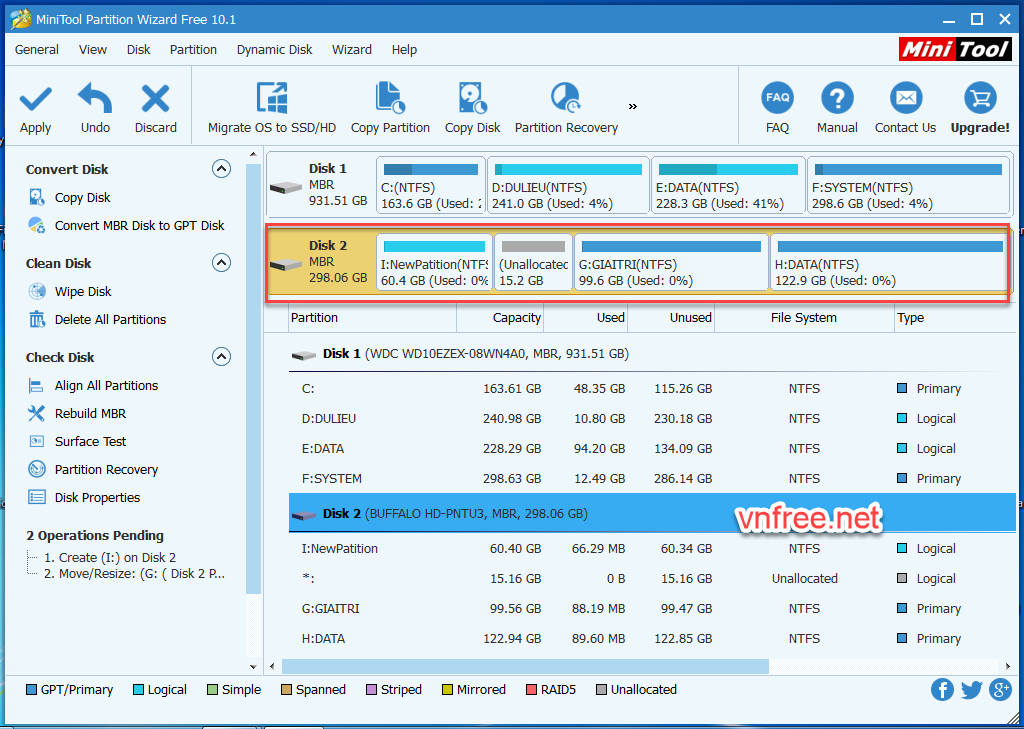Click the Contact Us envelope icon
Screen dimensions: 1024x729
(x=905, y=100)
